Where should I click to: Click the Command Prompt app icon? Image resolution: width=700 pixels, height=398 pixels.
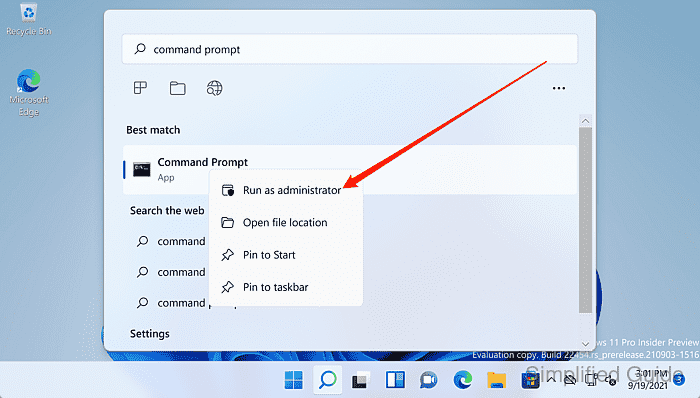pos(142,170)
